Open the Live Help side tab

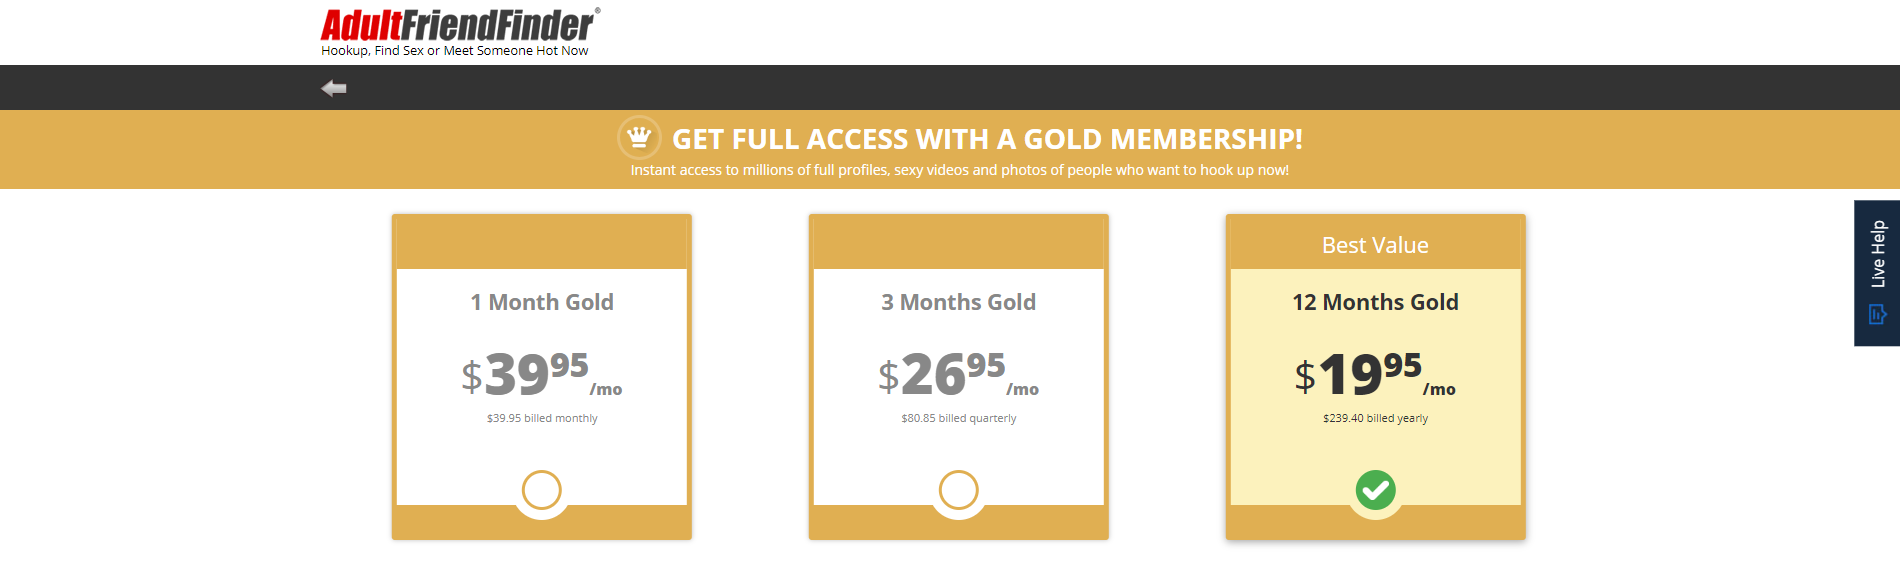[x=1877, y=273]
